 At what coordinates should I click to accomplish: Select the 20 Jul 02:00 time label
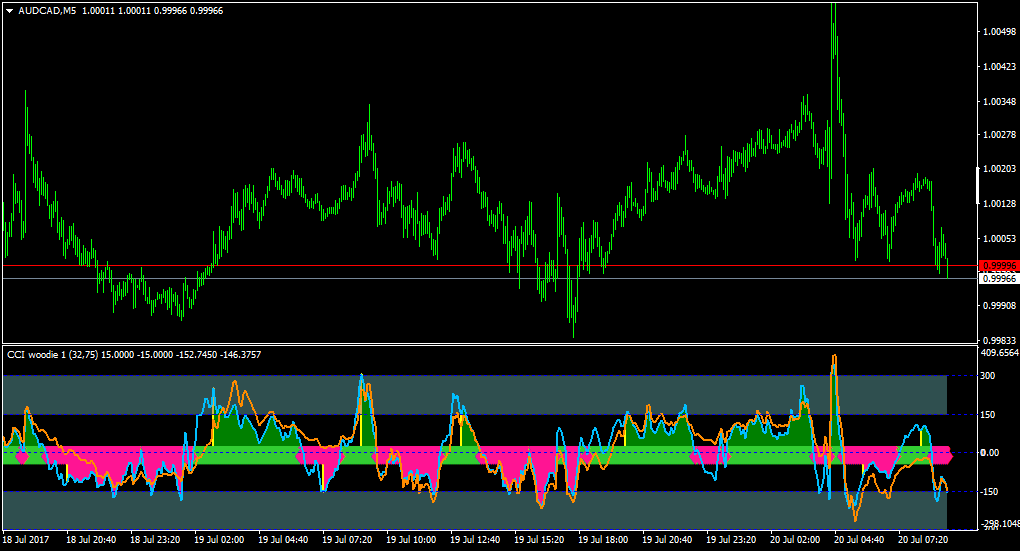coord(796,540)
